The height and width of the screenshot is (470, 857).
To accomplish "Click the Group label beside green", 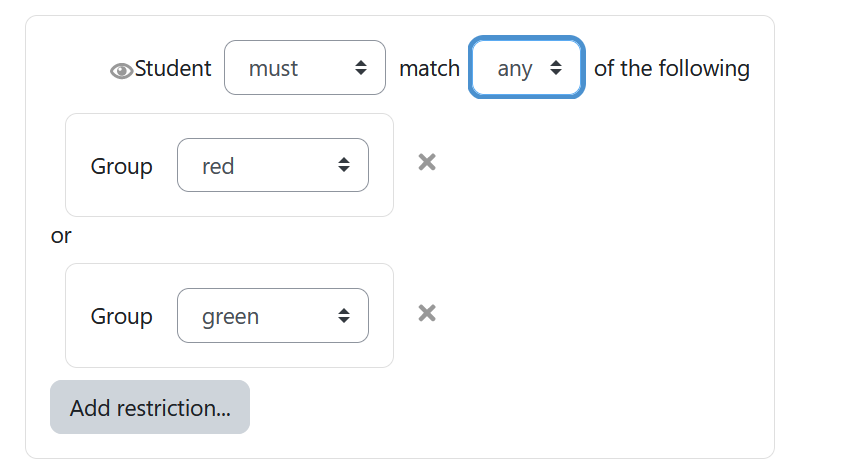I will pos(121,316).
